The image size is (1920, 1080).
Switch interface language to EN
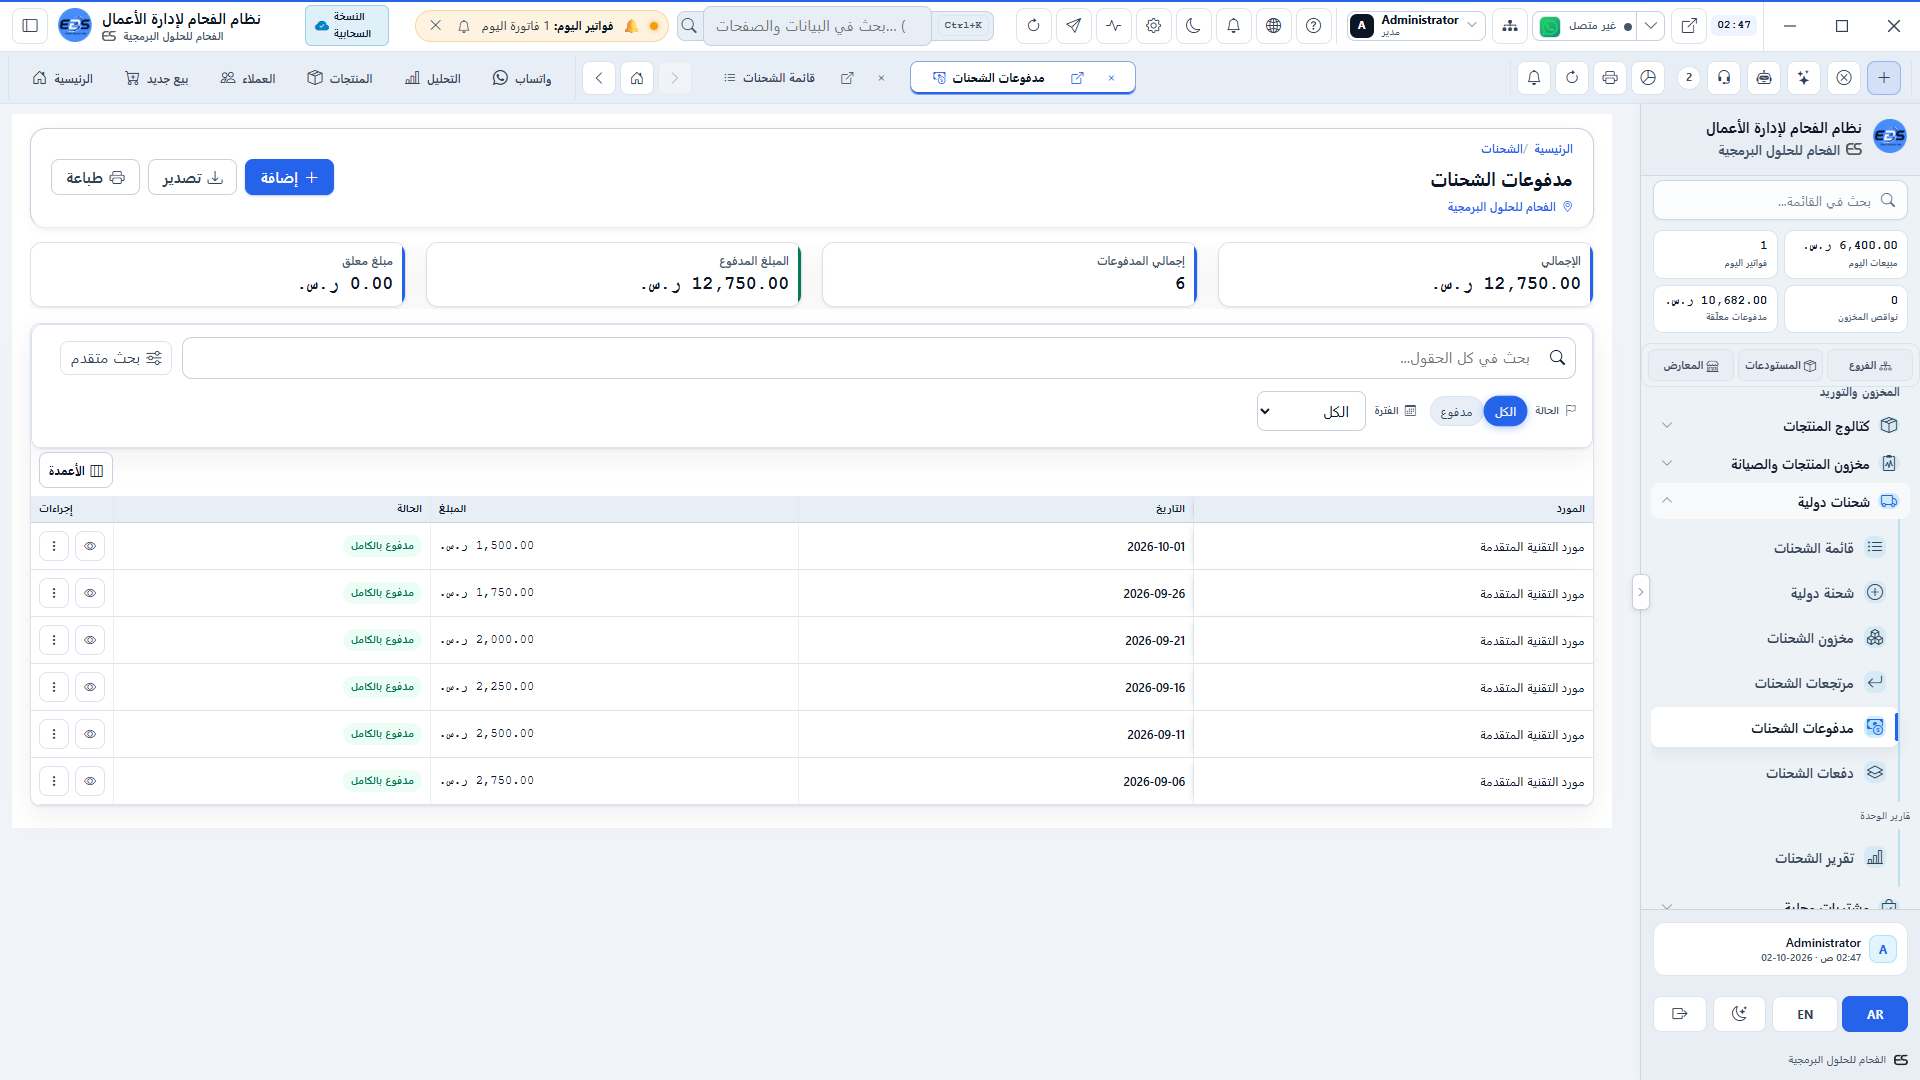1805,1014
